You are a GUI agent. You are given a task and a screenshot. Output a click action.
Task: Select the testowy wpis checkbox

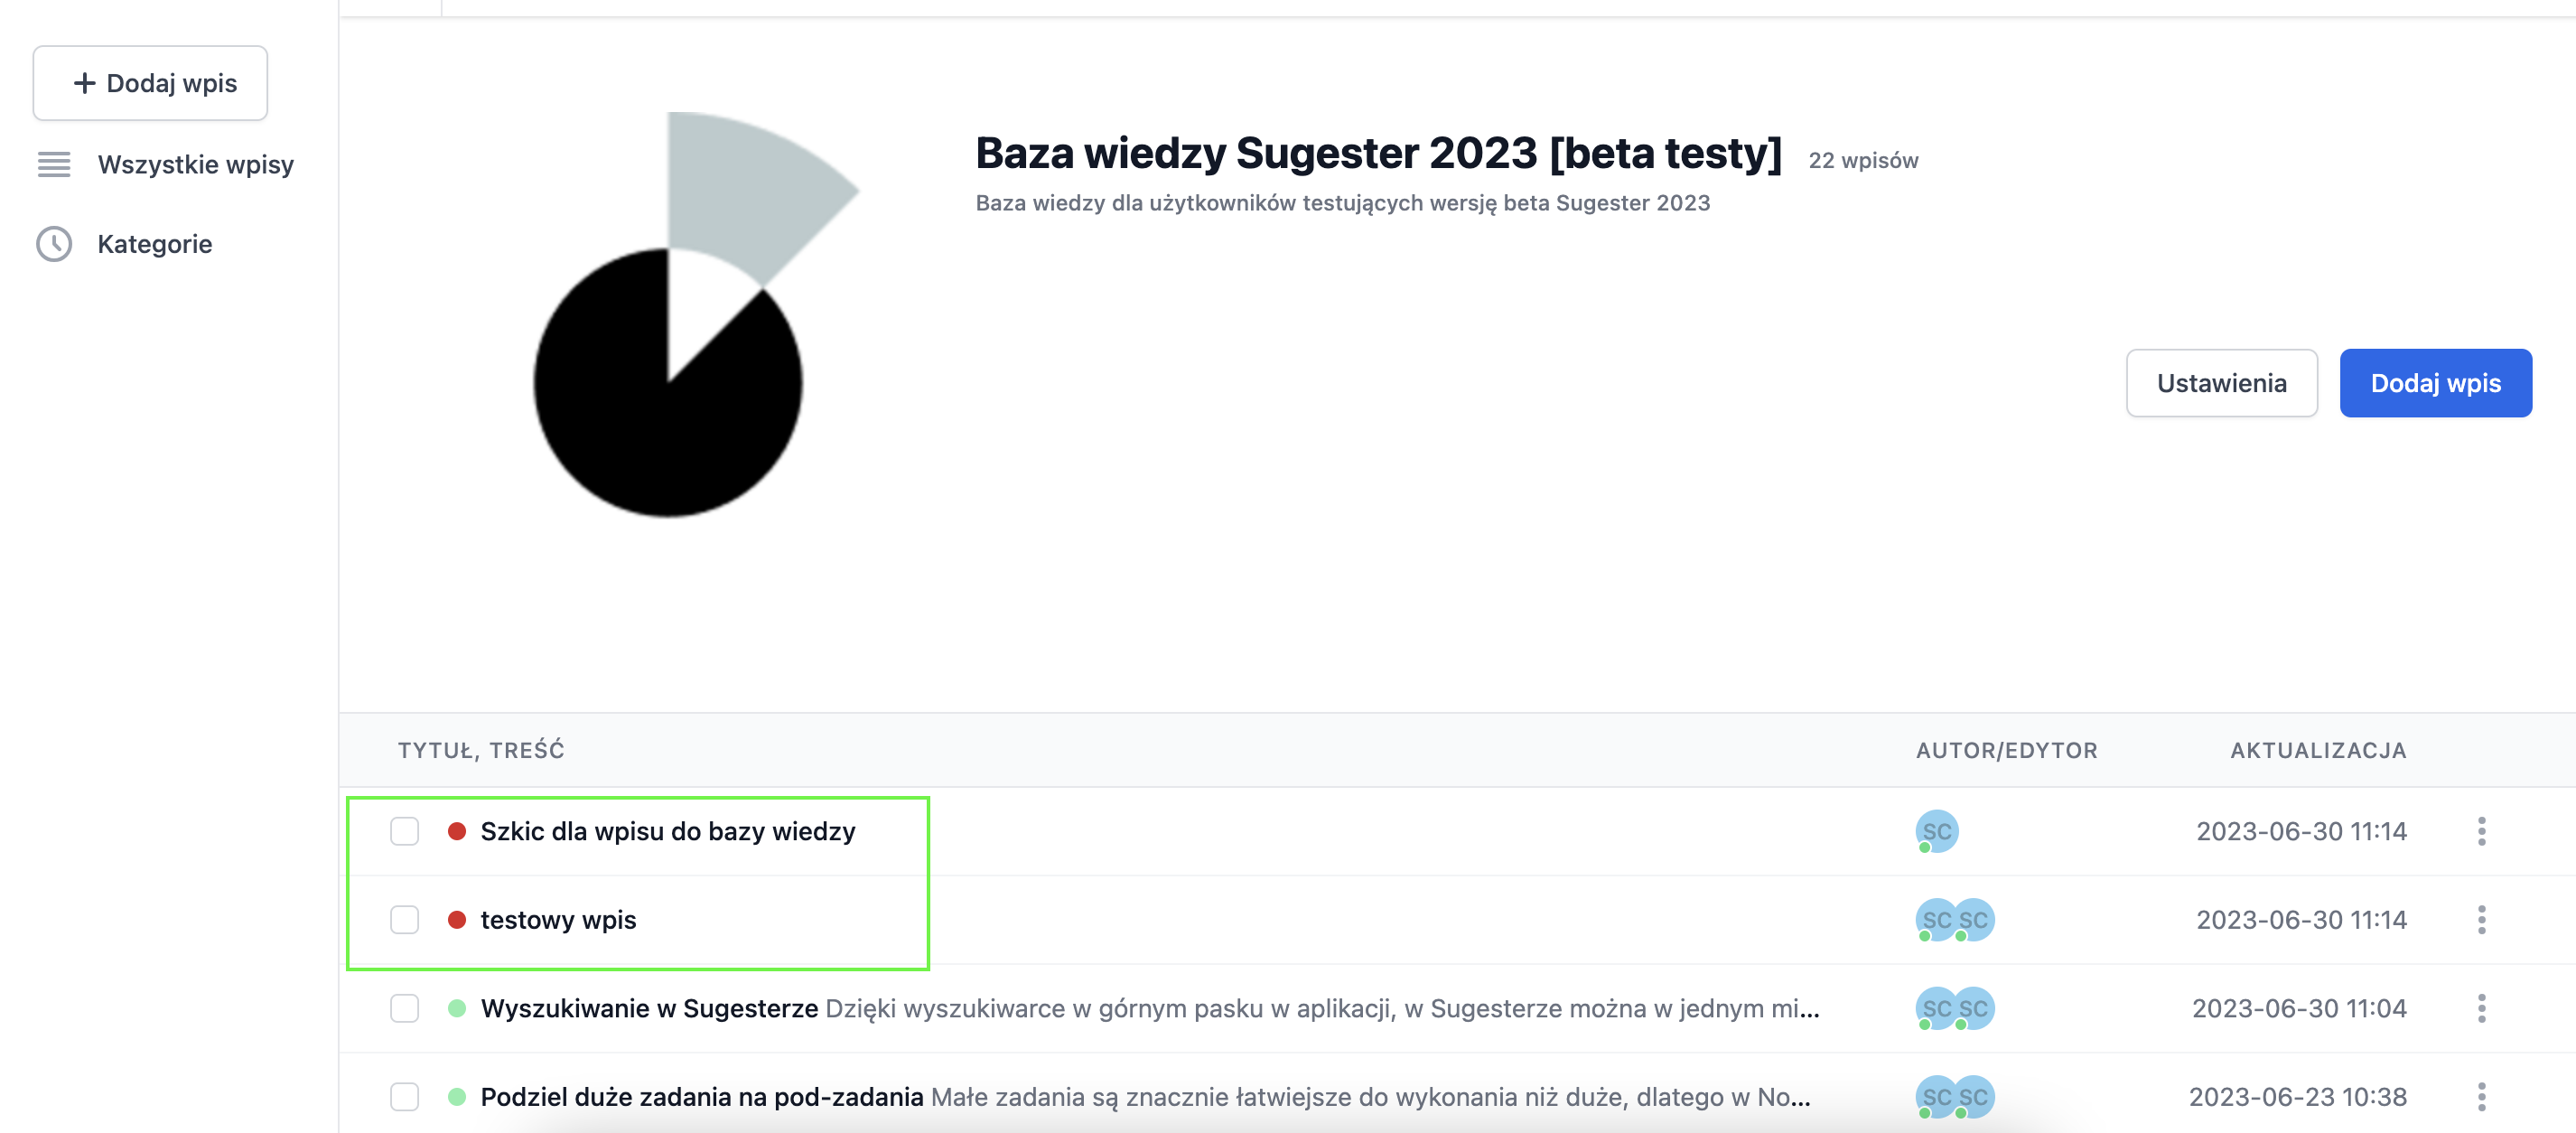405,920
